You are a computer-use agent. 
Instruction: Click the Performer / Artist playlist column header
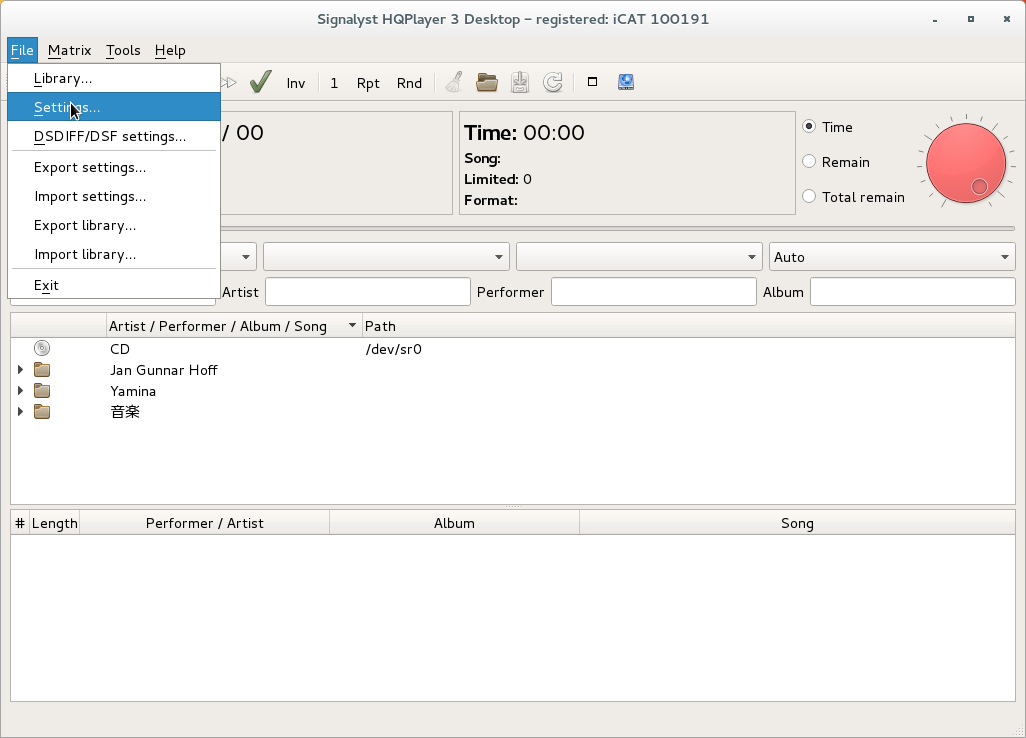point(204,523)
